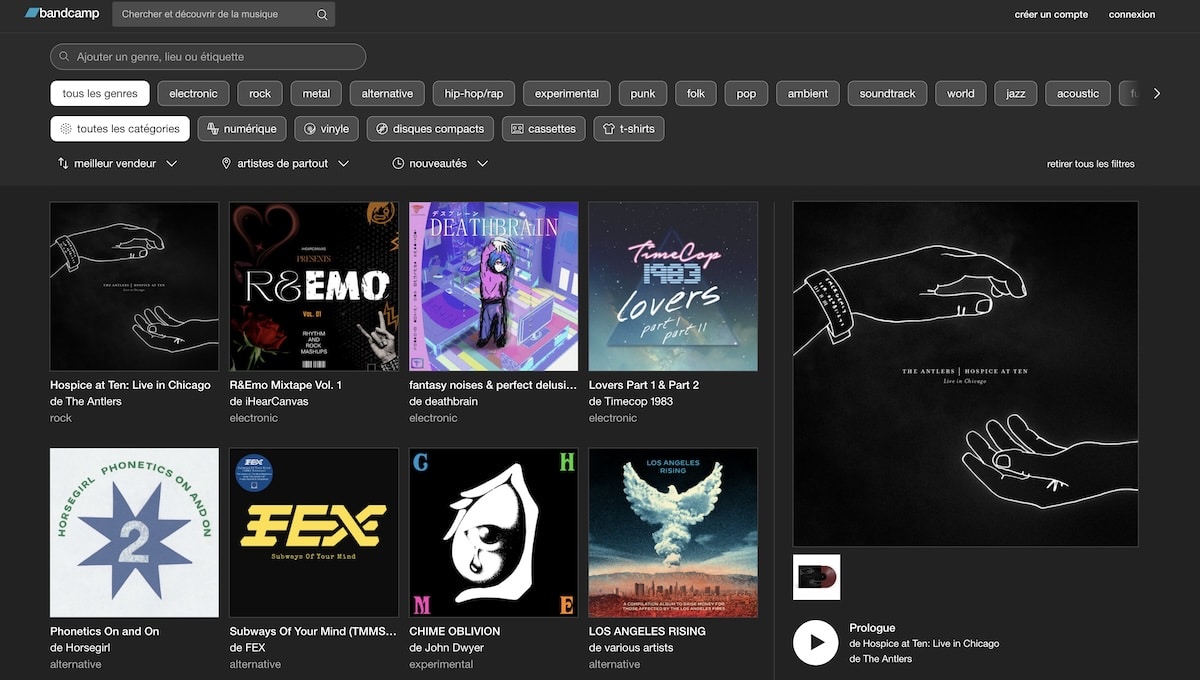Open Lovers Part 1 & Part 2 title
1200x680 pixels.
(644, 385)
